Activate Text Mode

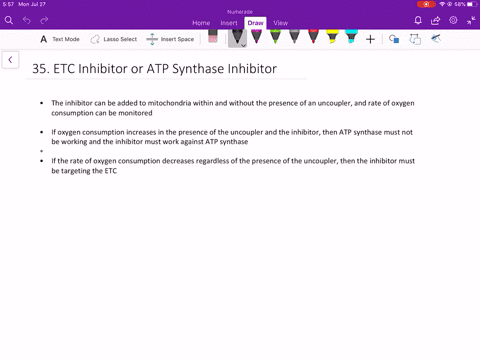coord(60,39)
